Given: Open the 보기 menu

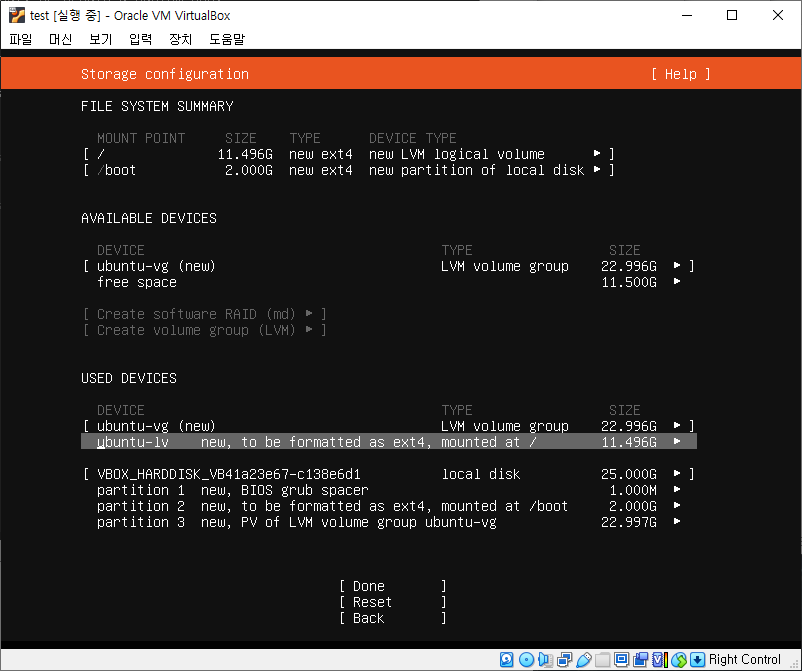Looking at the screenshot, I should (x=100, y=39).
